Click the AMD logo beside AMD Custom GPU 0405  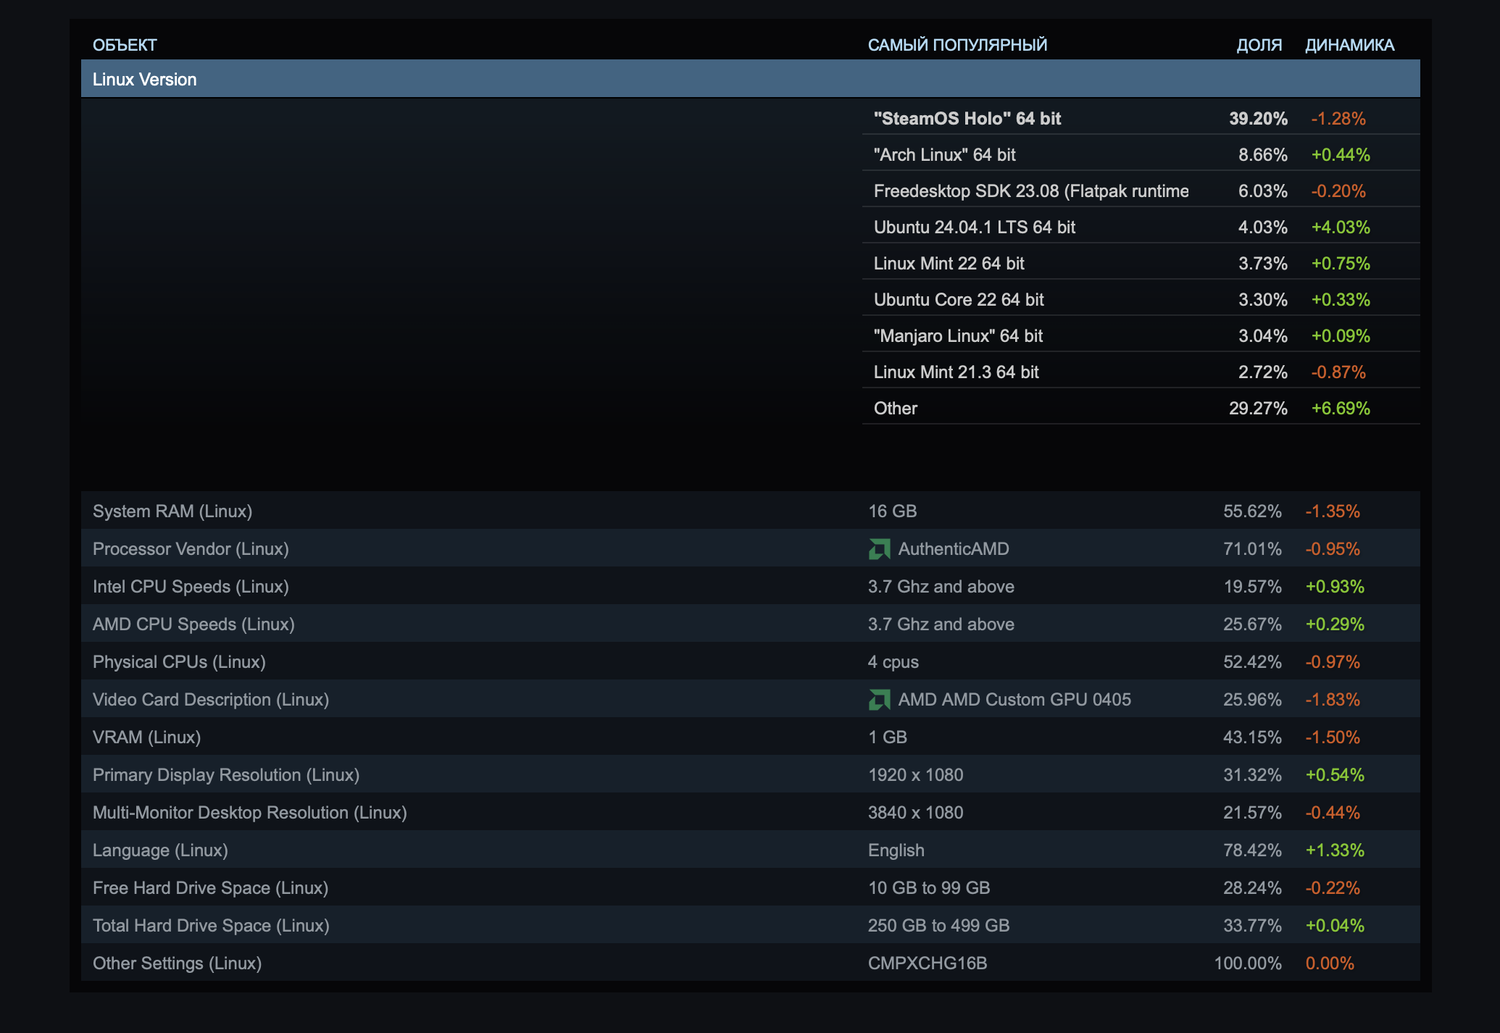click(x=879, y=700)
